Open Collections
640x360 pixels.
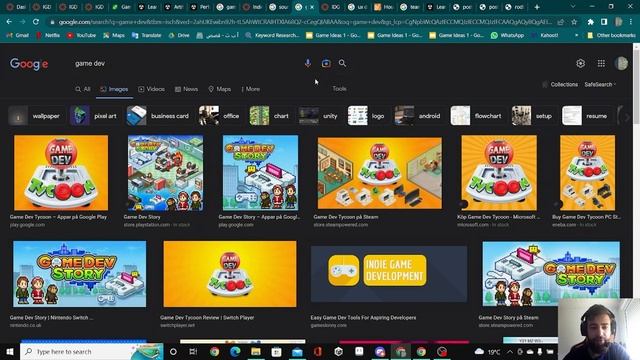pyautogui.click(x=560, y=84)
